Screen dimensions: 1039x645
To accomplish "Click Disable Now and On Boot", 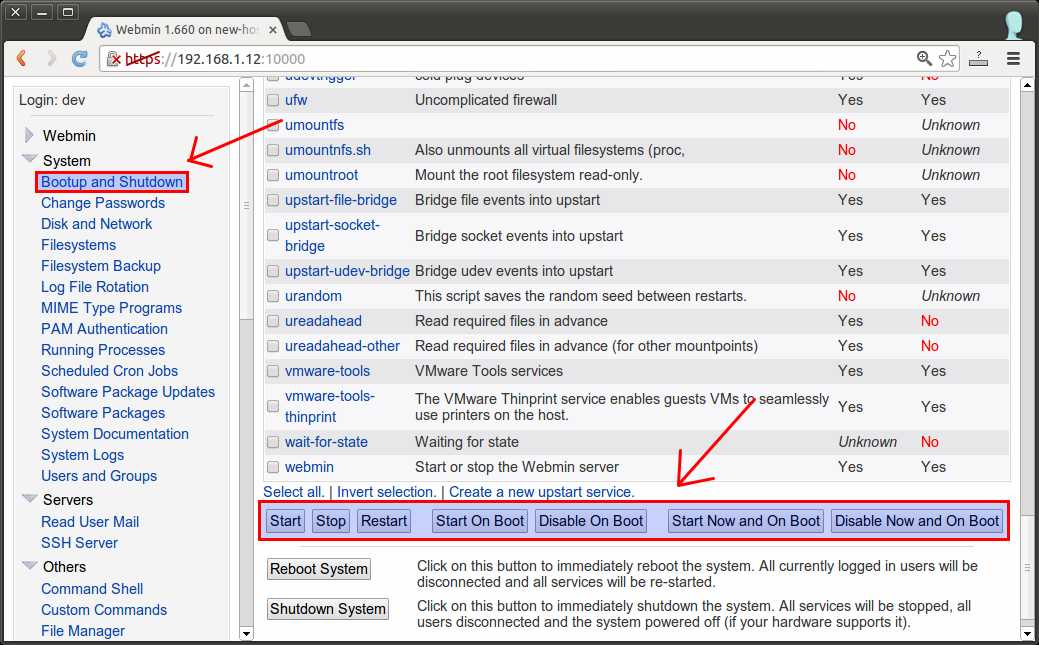I will point(916,521).
